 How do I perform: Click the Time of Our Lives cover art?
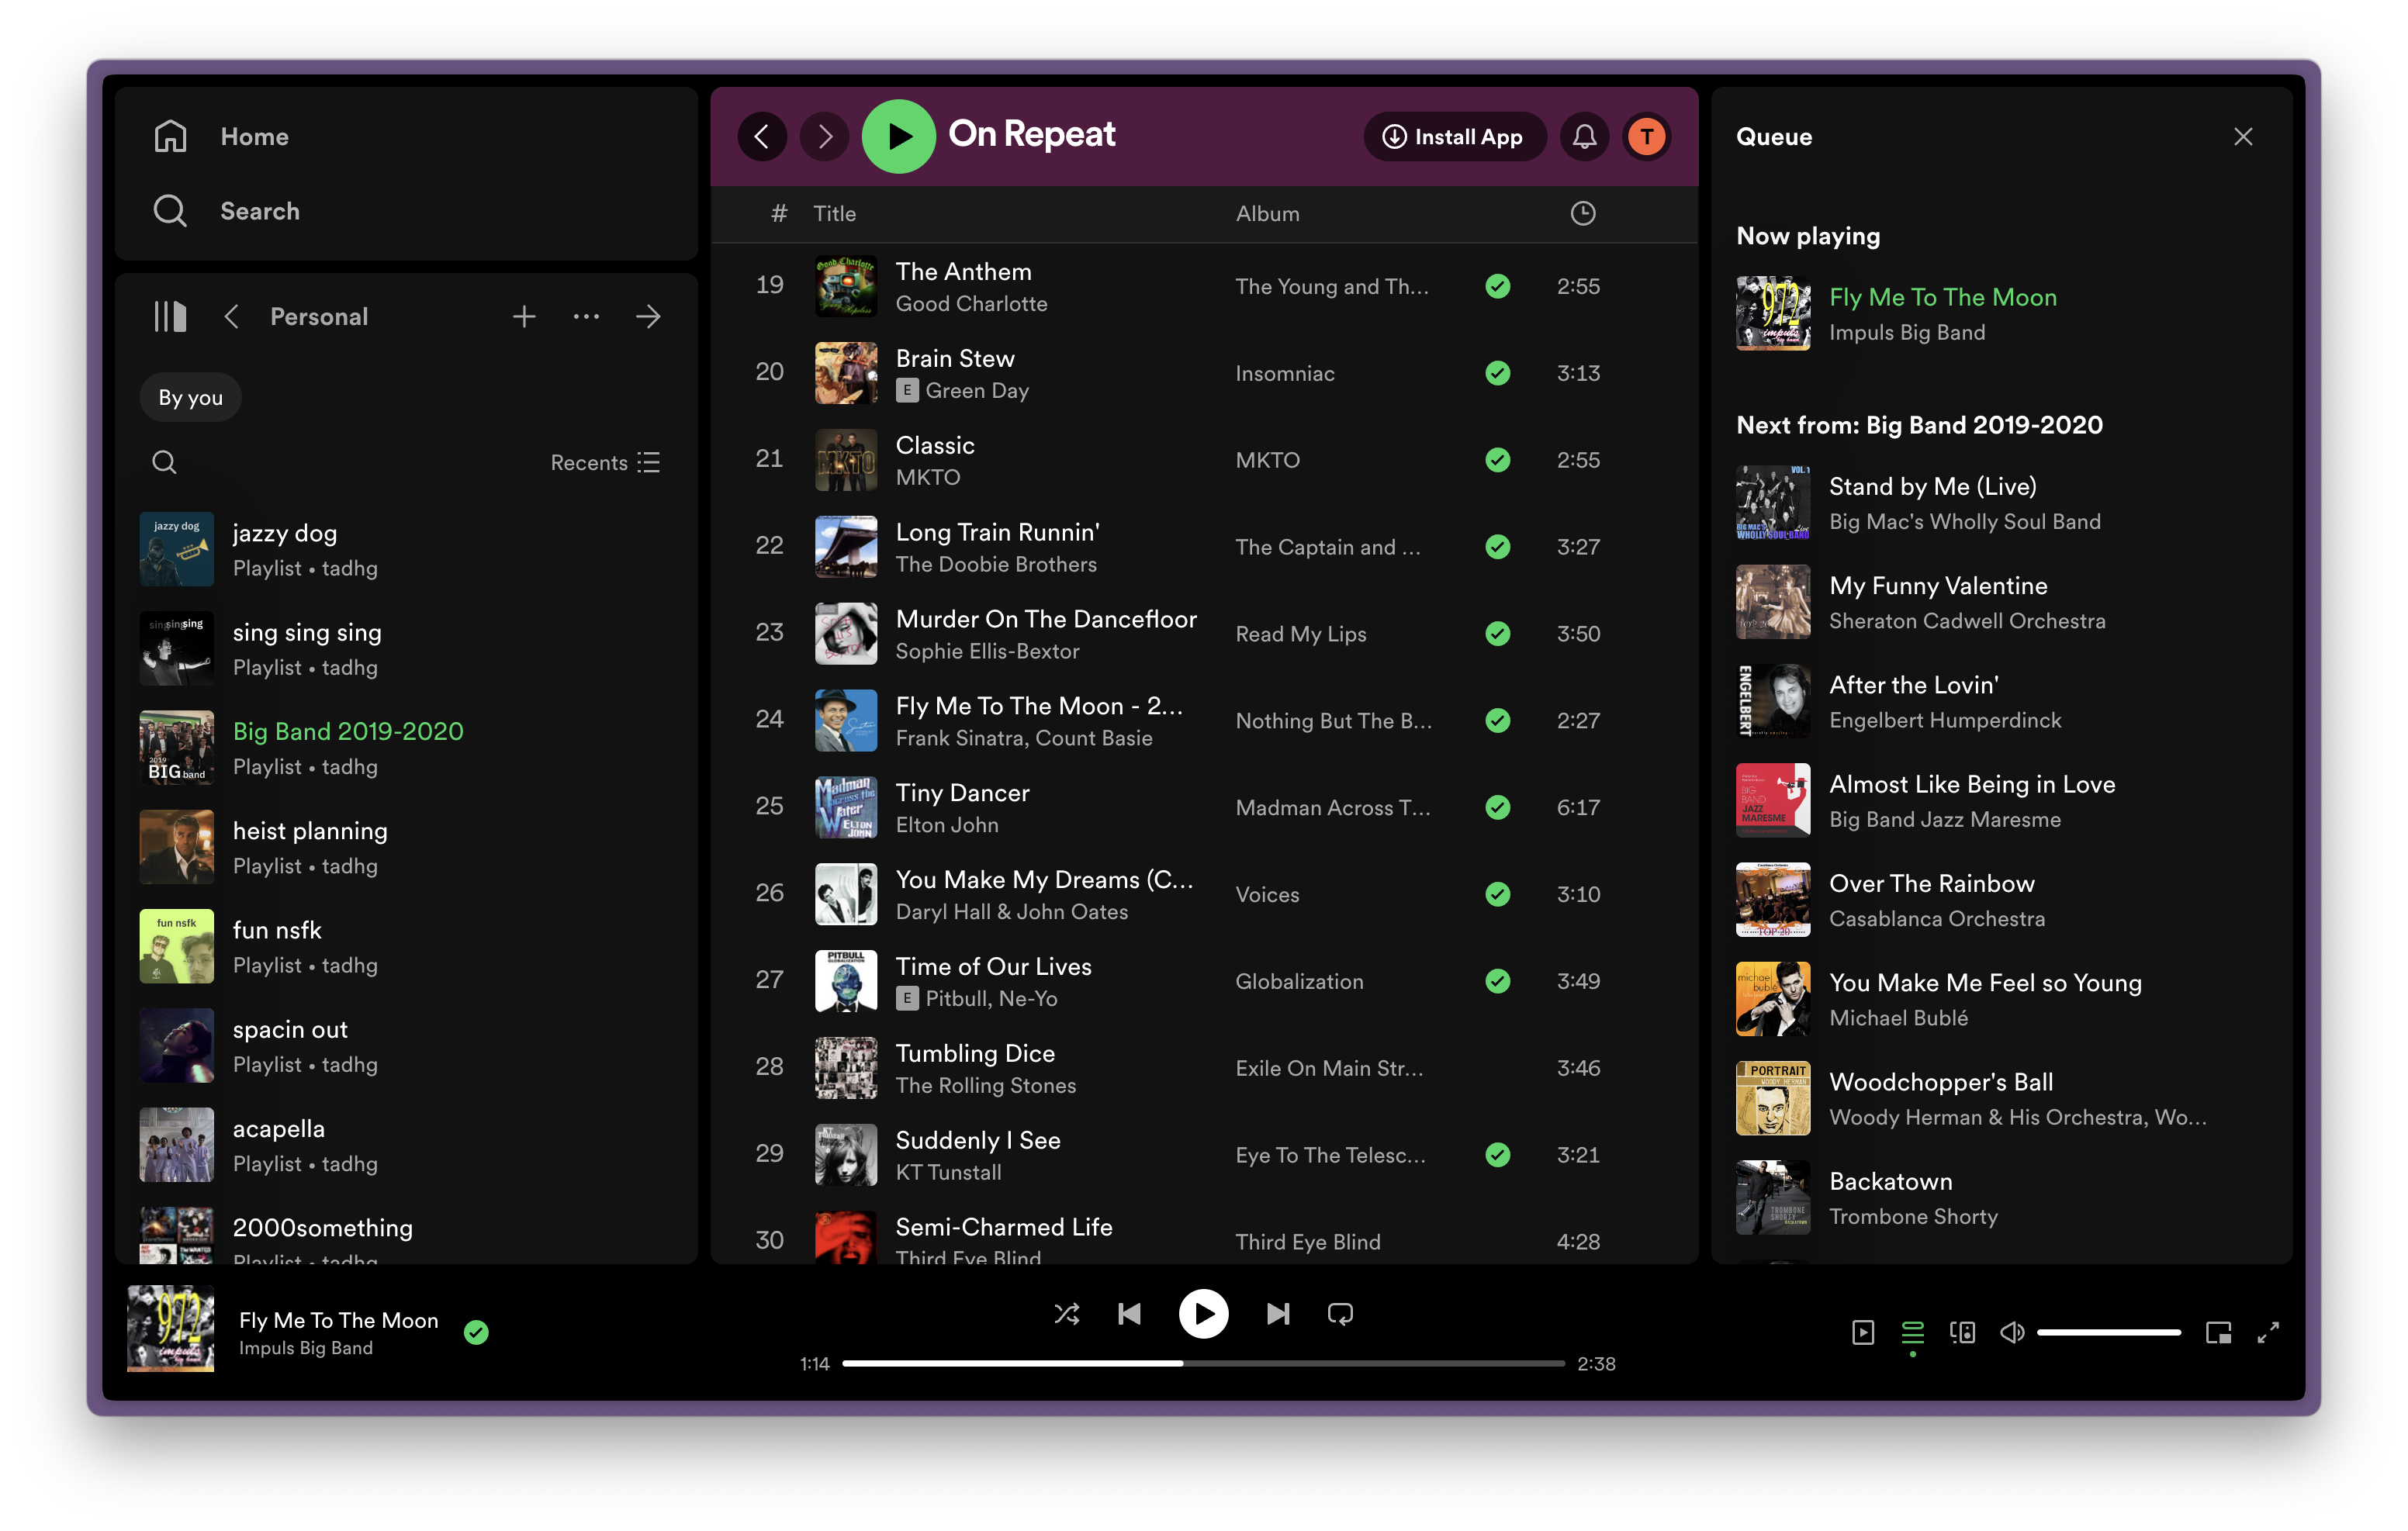(845, 981)
